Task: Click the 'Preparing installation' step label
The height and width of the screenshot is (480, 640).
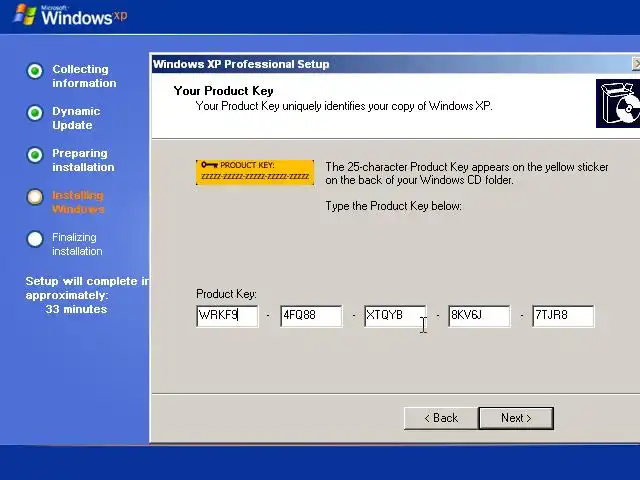Action: [x=83, y=160]
